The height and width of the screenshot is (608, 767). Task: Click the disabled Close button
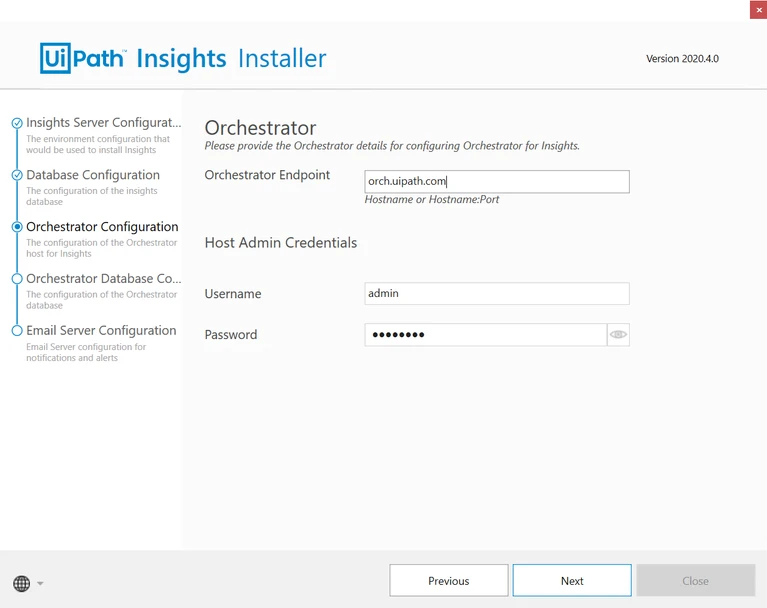tap(696, 581)
